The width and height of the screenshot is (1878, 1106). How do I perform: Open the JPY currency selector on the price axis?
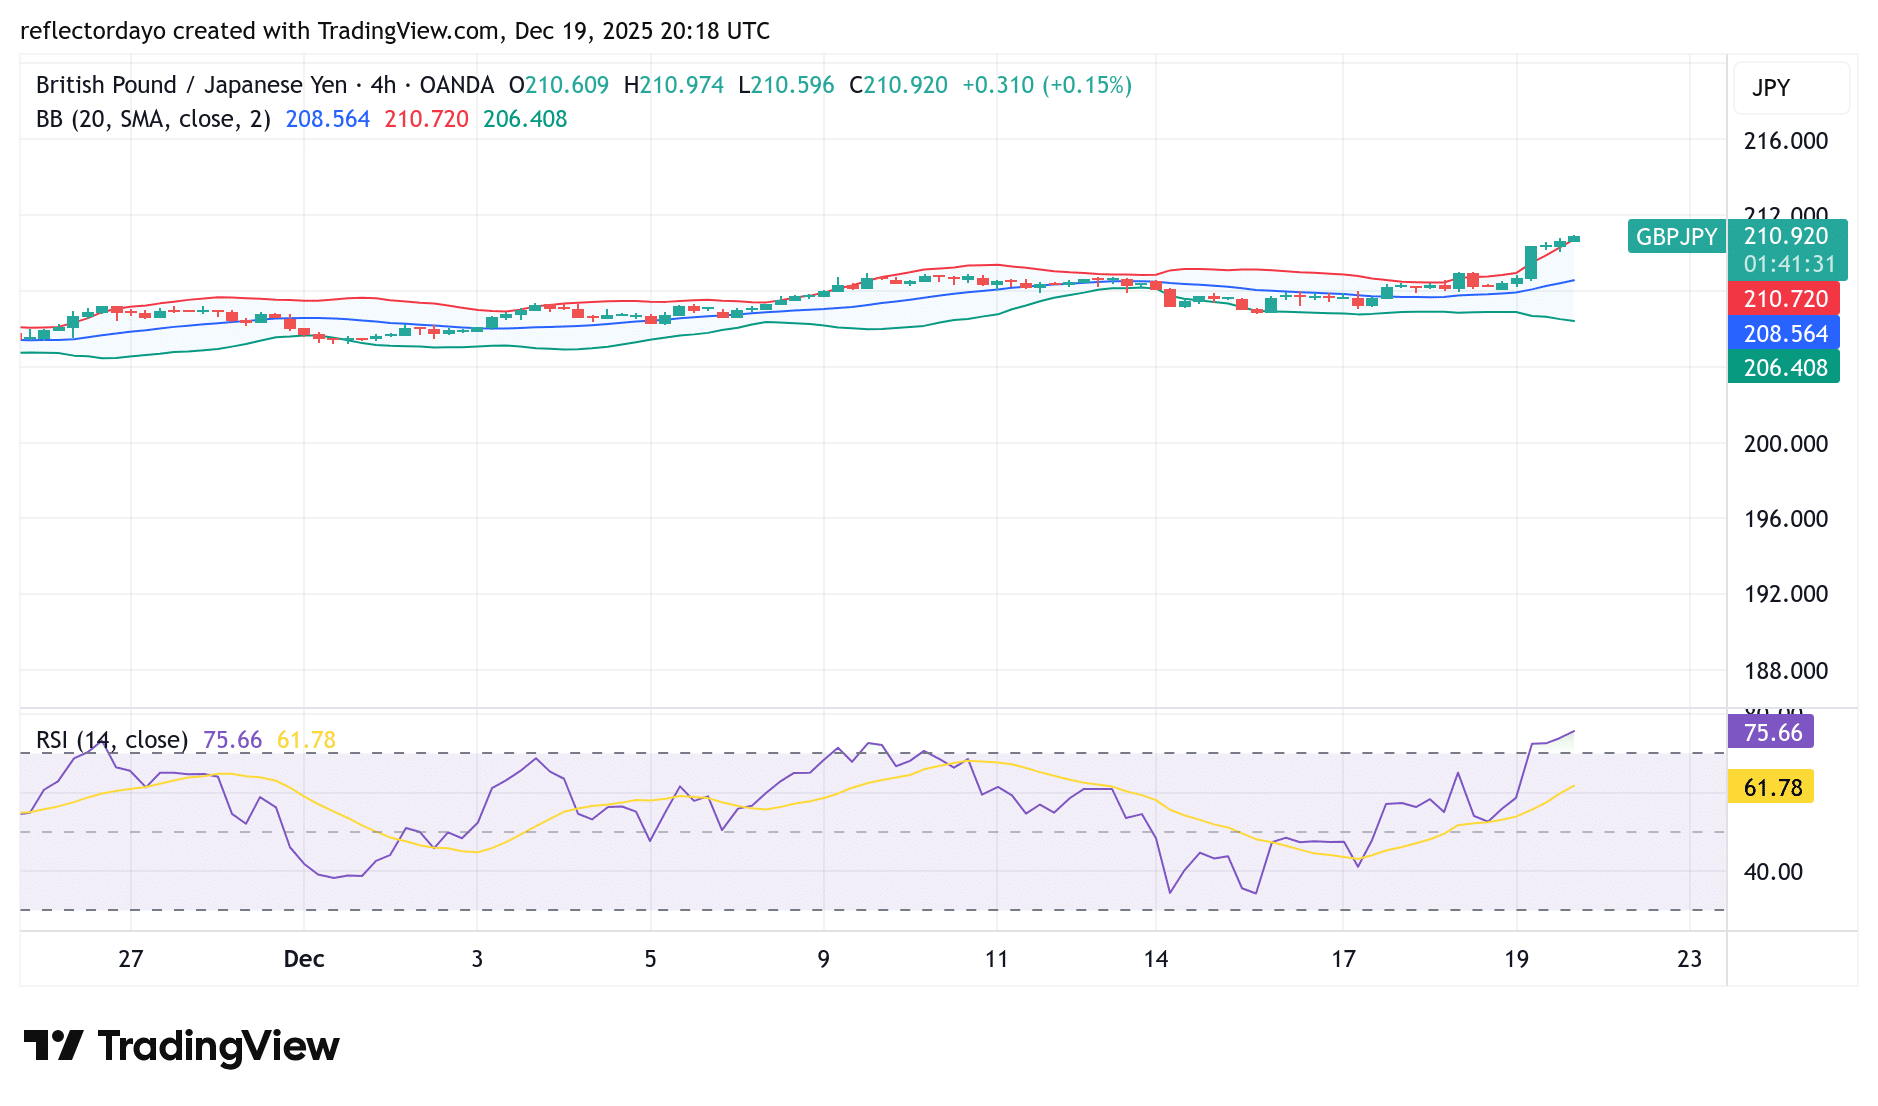coord(1790,88)
